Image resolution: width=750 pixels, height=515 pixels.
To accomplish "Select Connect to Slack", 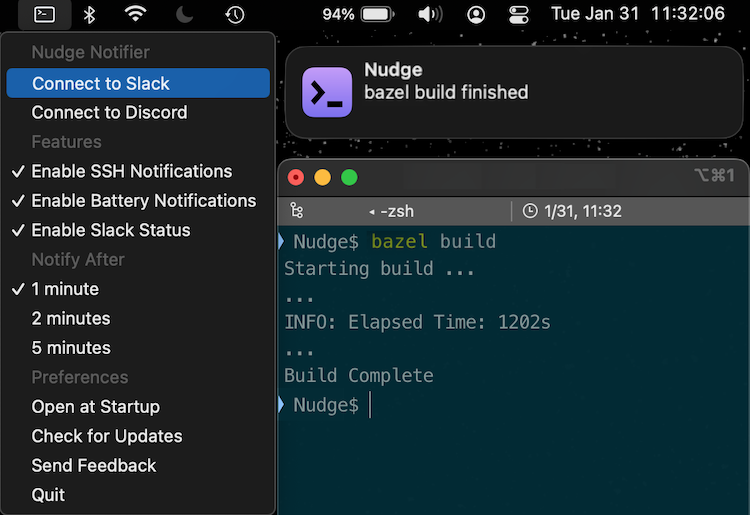I will point(138,83).
